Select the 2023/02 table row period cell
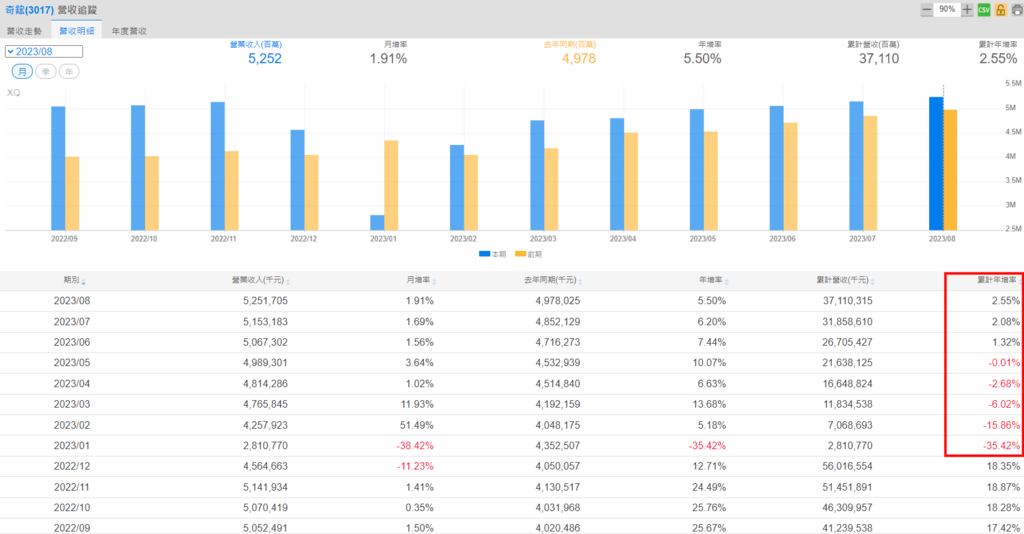 [72, 425]
